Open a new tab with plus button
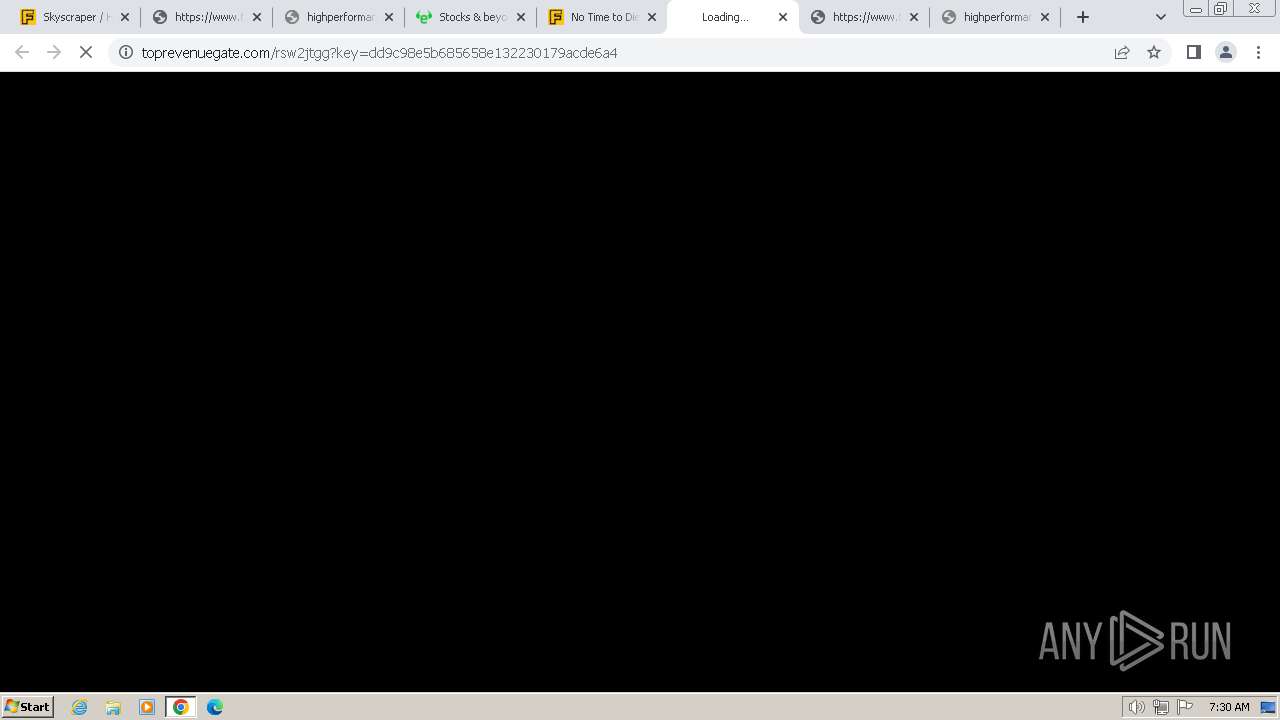 tap(1083, 17)
